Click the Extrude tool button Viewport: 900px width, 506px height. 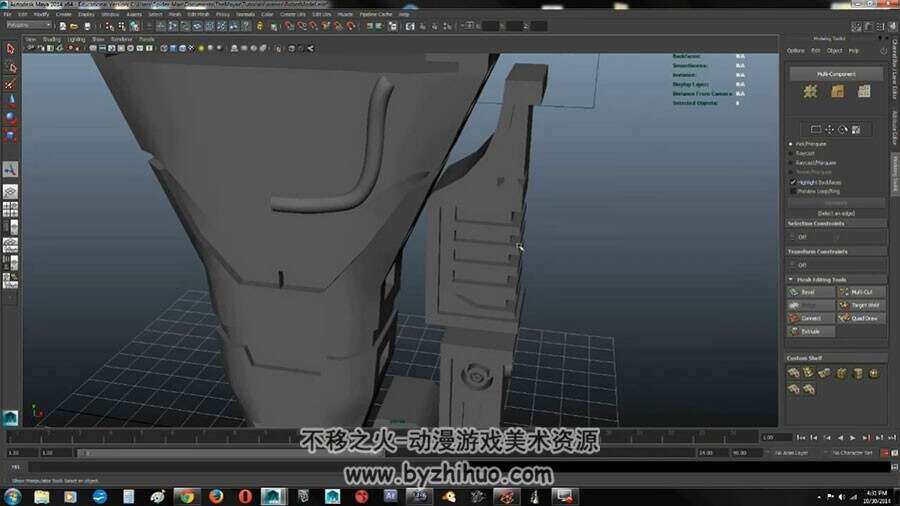tap(811, 332)
